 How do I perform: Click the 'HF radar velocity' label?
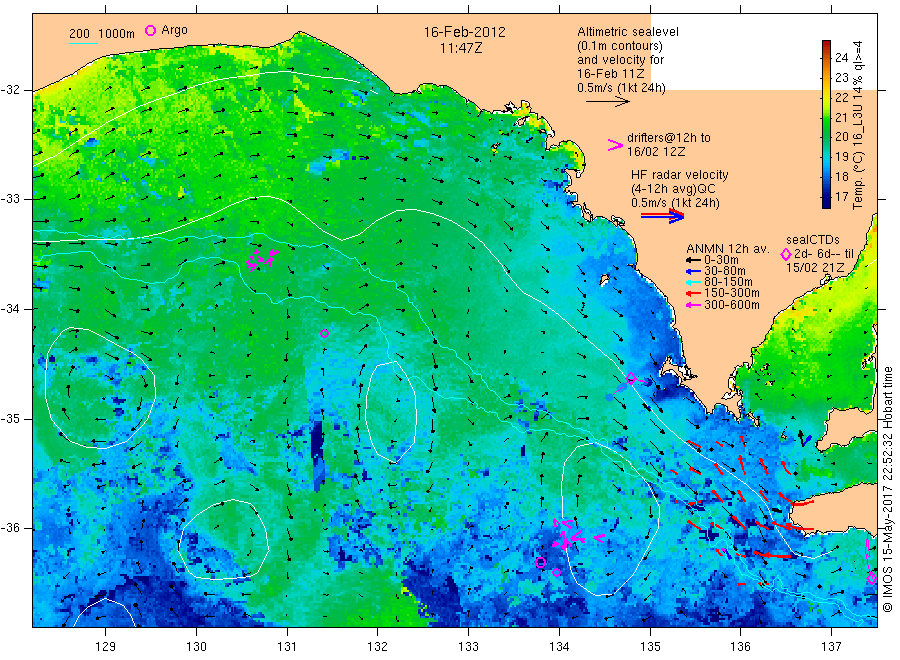pos(680,174)
